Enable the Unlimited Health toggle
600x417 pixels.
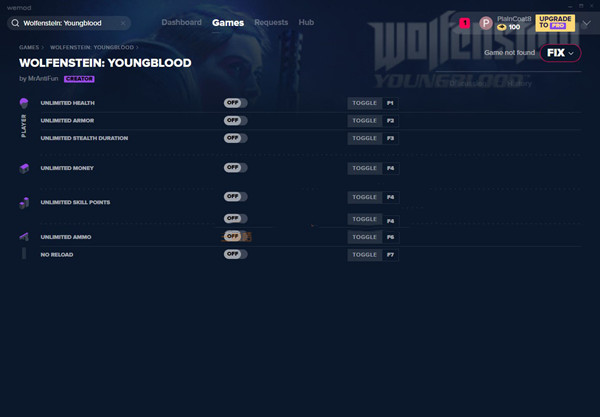[x=235, y=103]
